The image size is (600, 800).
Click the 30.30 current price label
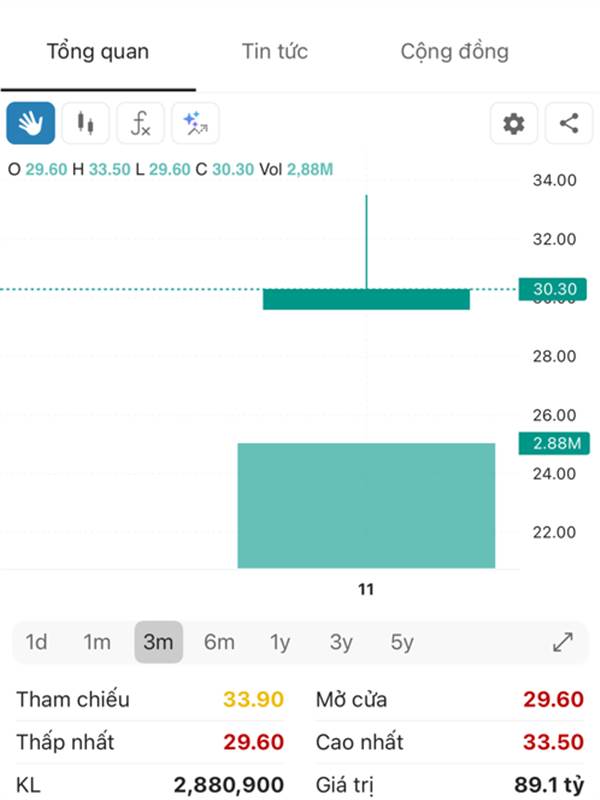[x=555, y=290]
